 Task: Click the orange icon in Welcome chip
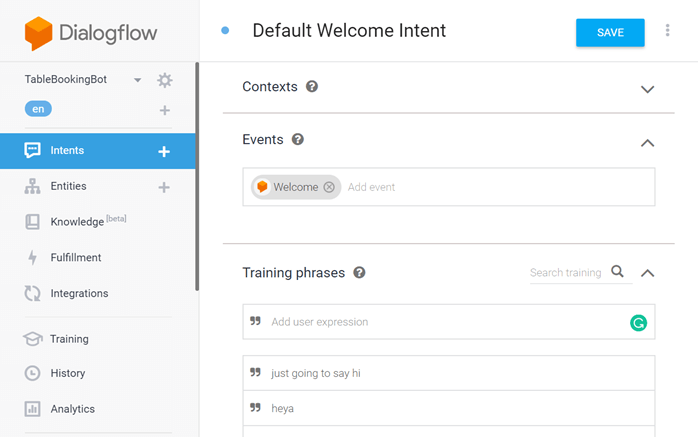click(x=263, y=187)
